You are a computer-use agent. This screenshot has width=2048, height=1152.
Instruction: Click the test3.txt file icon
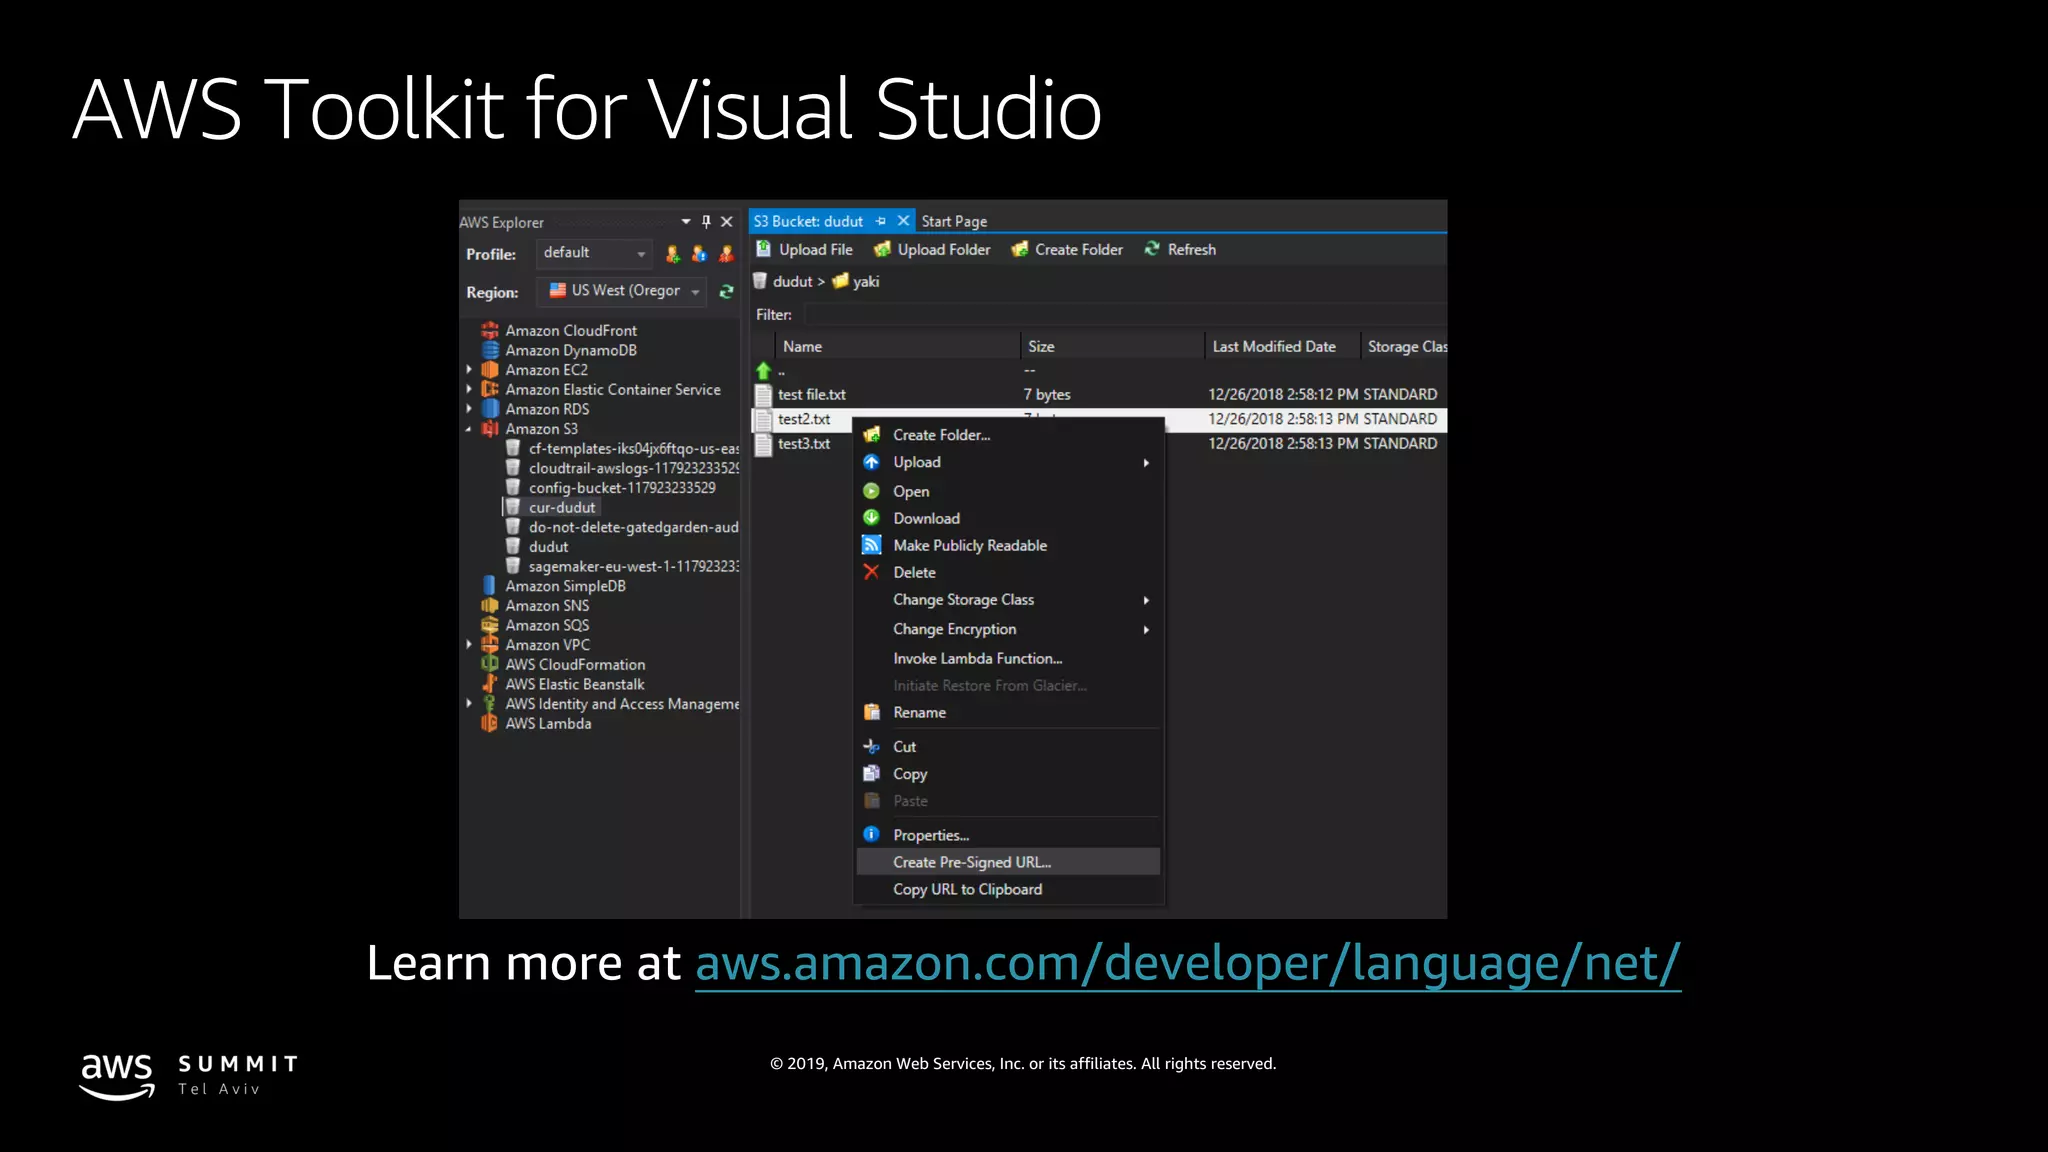coord(764,444)
